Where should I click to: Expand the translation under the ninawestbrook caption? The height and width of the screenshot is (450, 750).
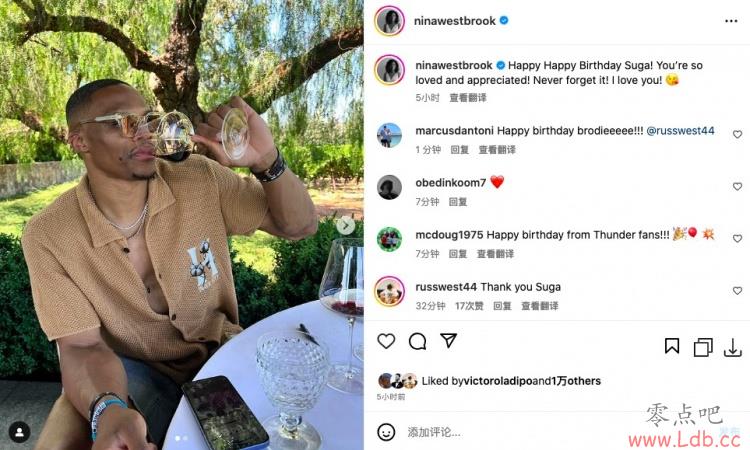[468, 98]
